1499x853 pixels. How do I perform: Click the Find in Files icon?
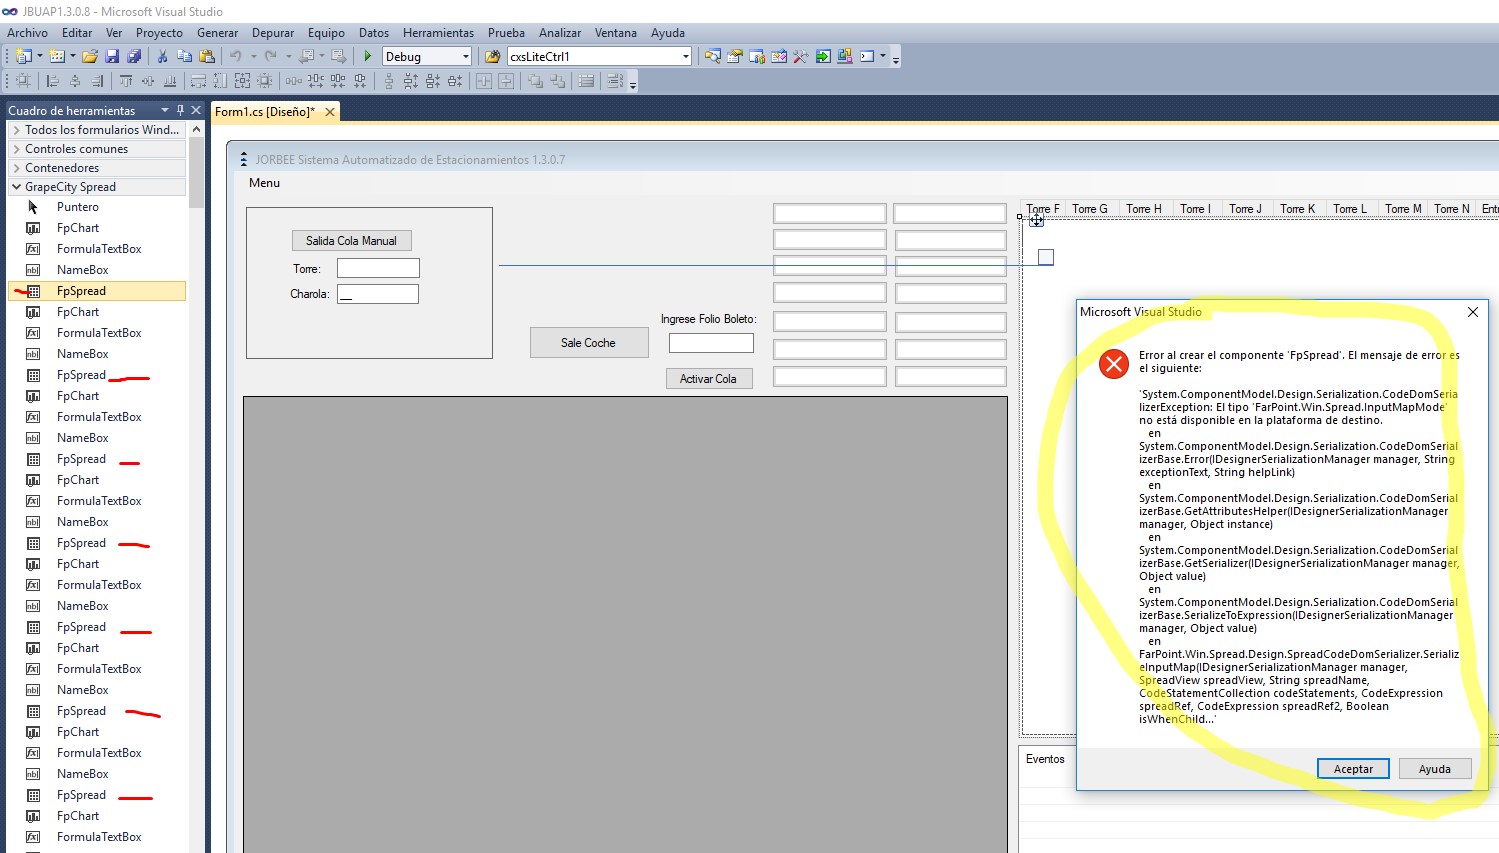tap(492, 56)
